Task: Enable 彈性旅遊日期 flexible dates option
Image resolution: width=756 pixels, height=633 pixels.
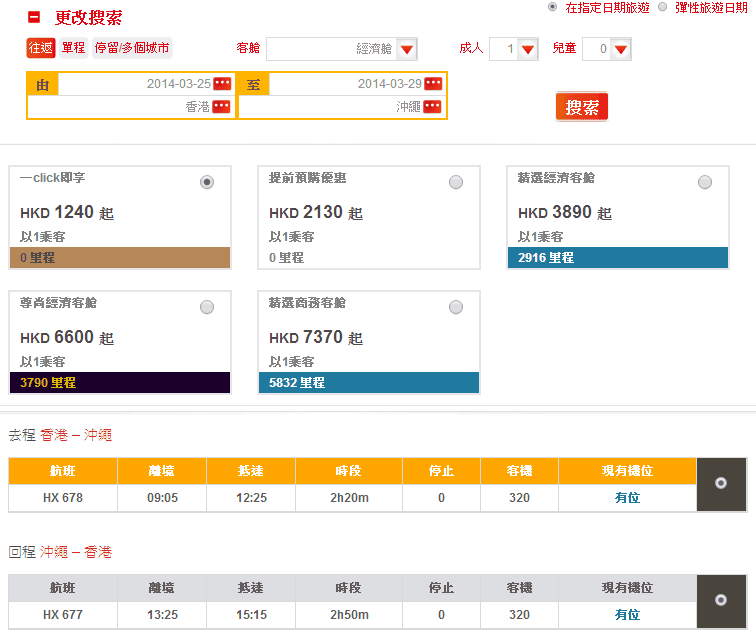Action: coord(662,7)
